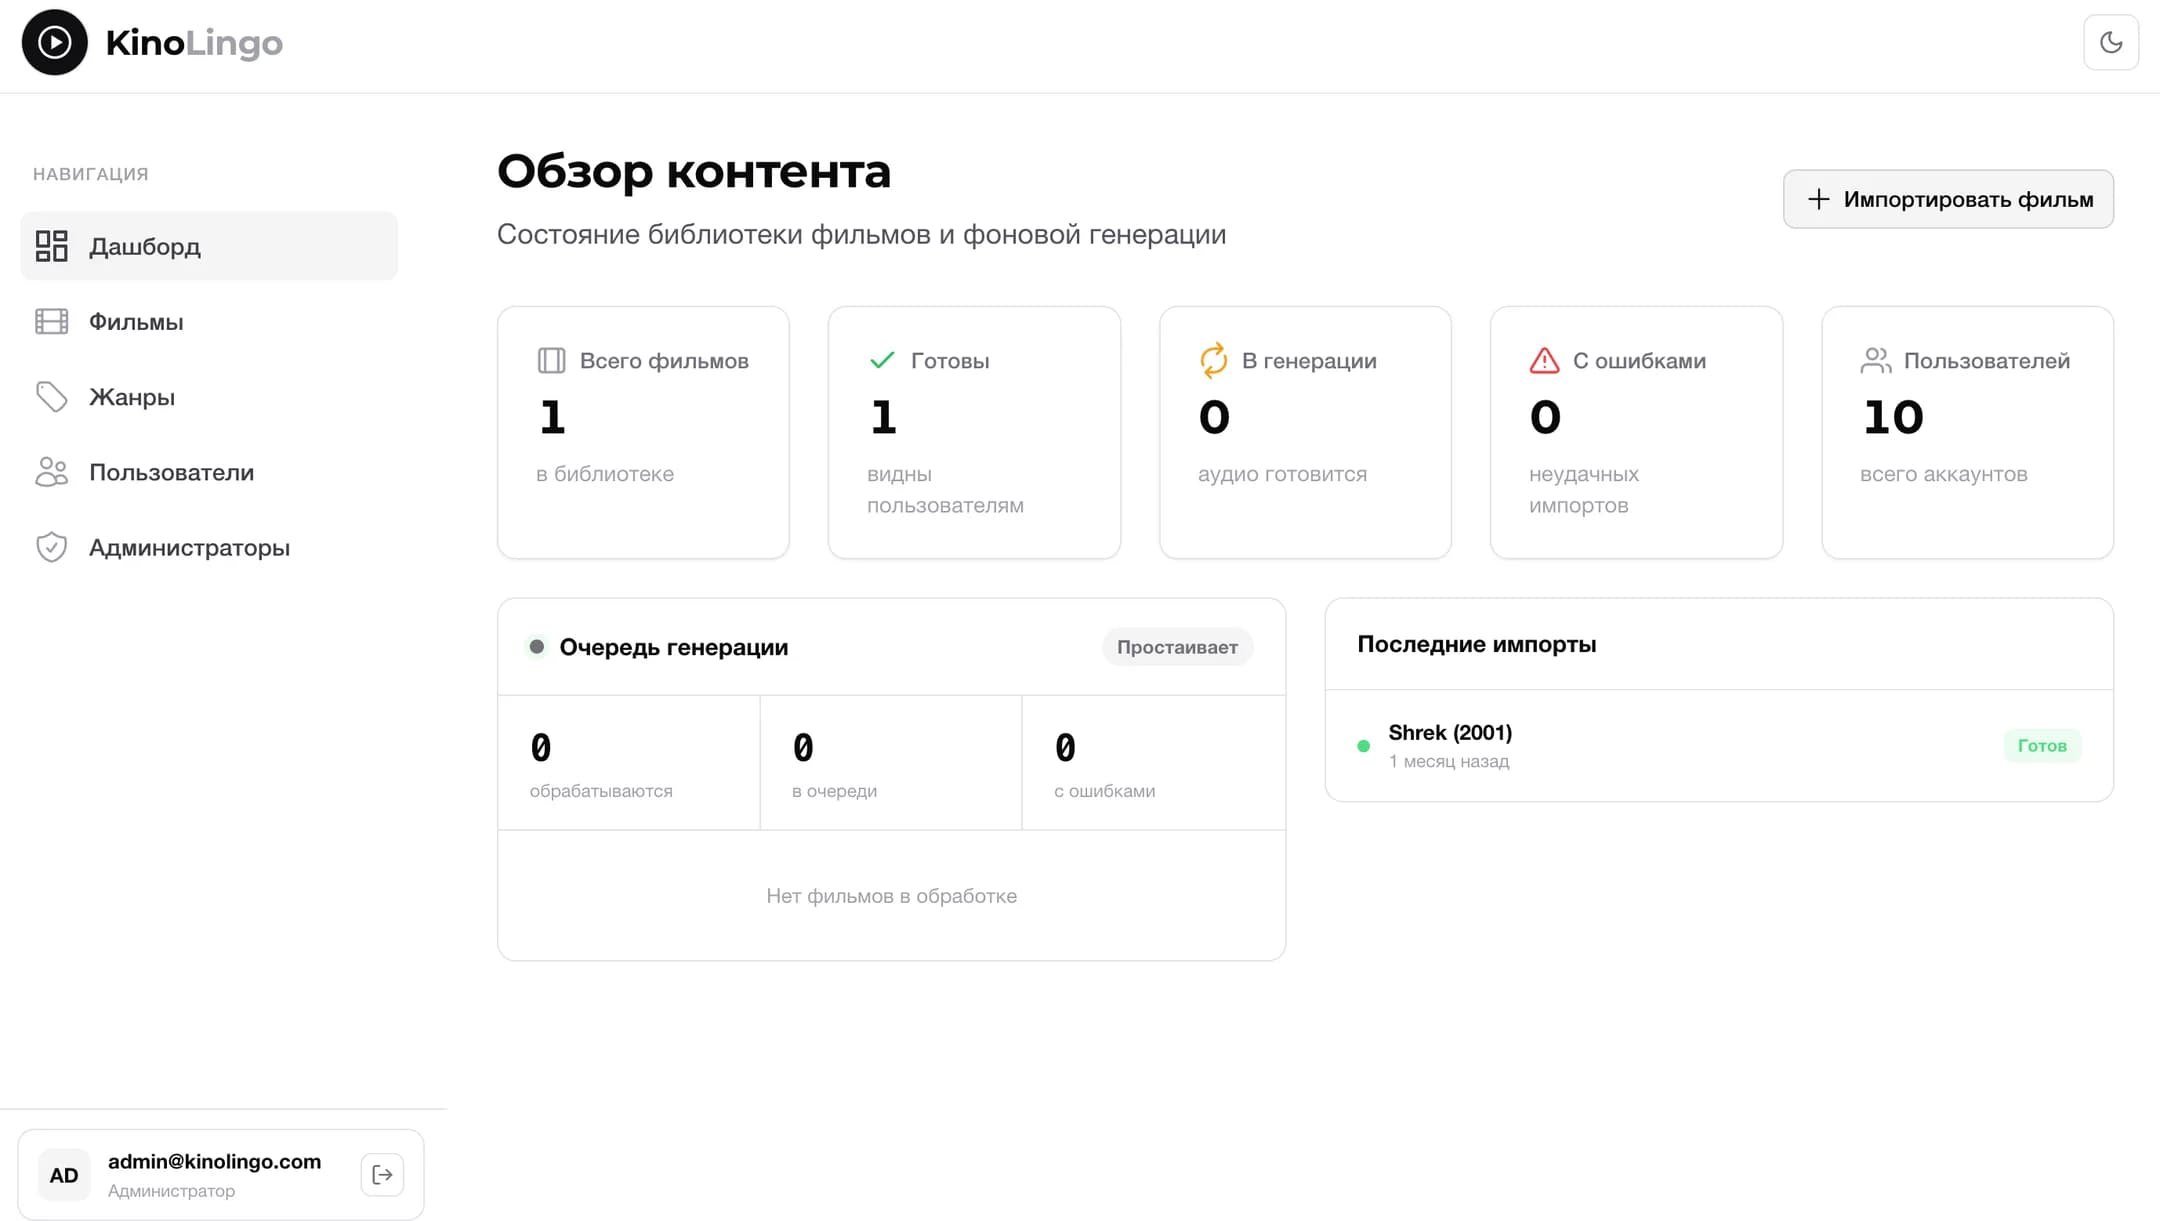2160x1221 pixels.
Task: Open the Администраторы page
Action: tap(209, 547)
